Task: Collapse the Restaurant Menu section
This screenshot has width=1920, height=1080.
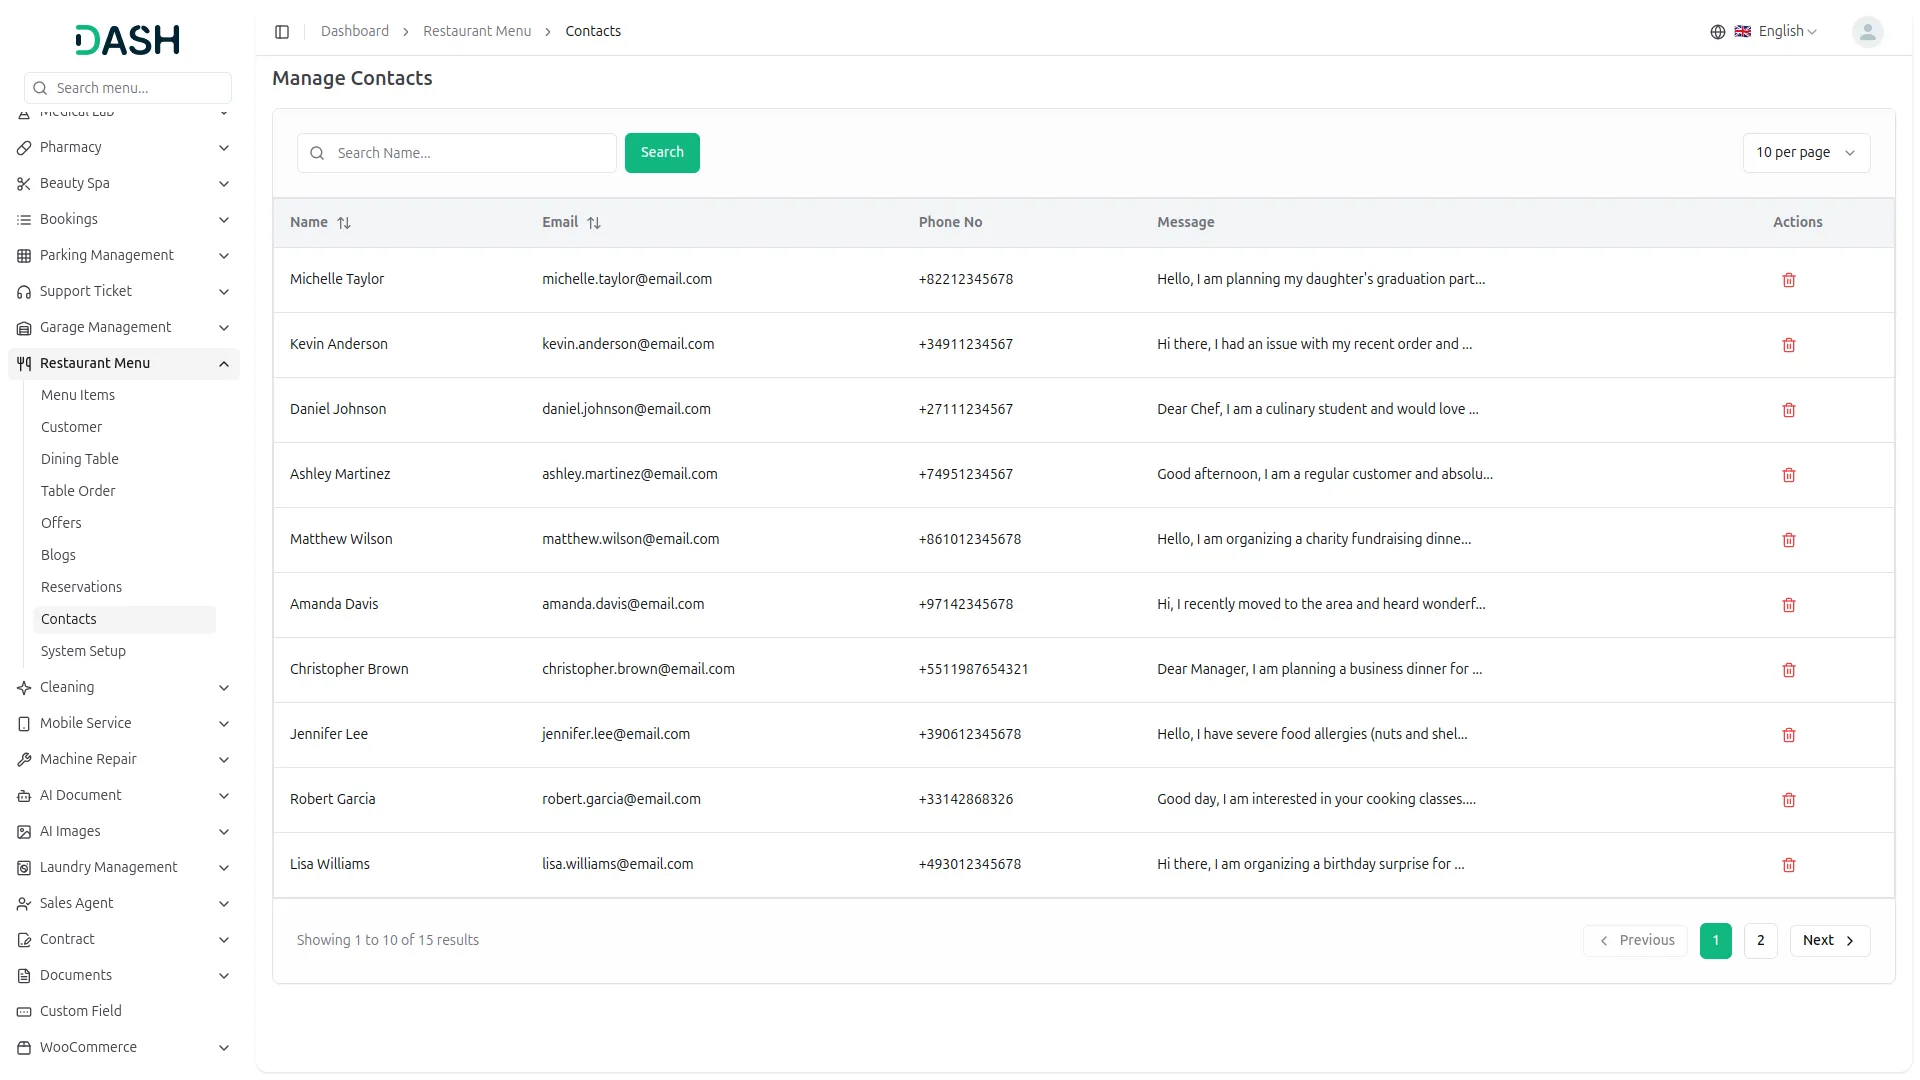Action: 124,363
